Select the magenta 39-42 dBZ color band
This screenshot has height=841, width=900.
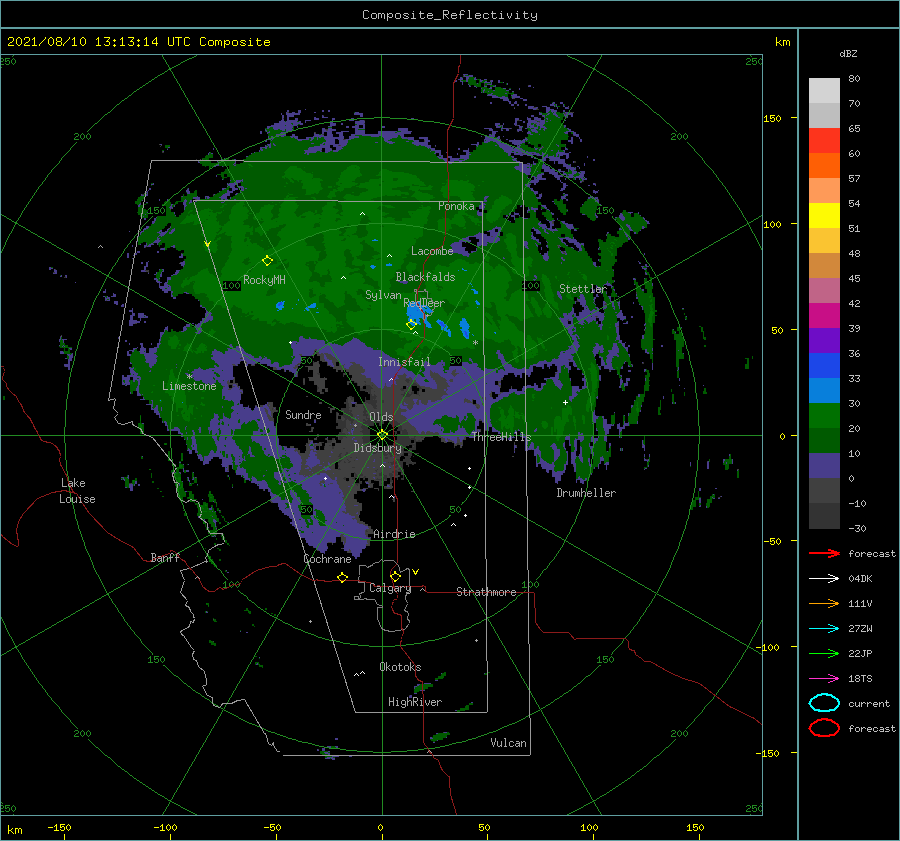click(x=824, y=316)
